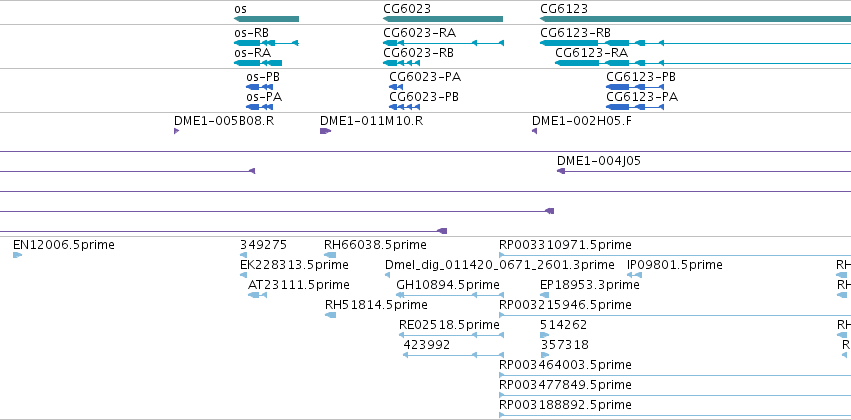This screenshot has height=420, width=851.
Task: Select the os gene bar
Action: [x=266, y=19]
